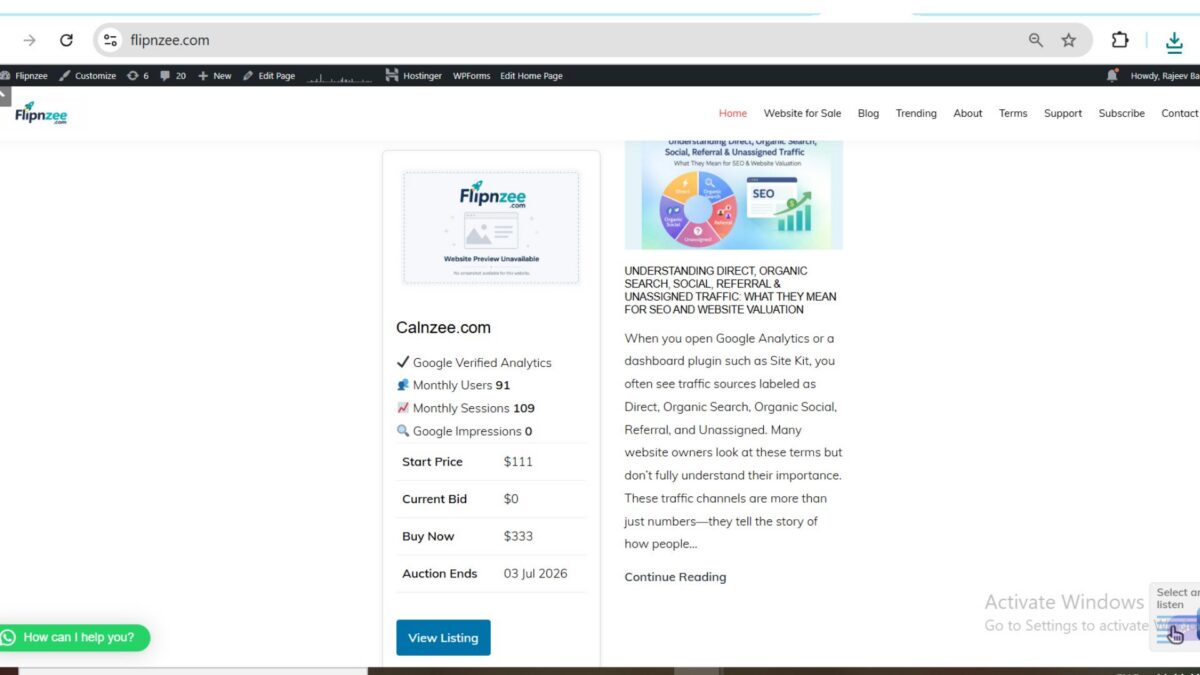The width and height of the screenshot is (1200, 675).
Task: Click the Buy Now $333 value
Action: pyautogui.click(x=518, y=536)
